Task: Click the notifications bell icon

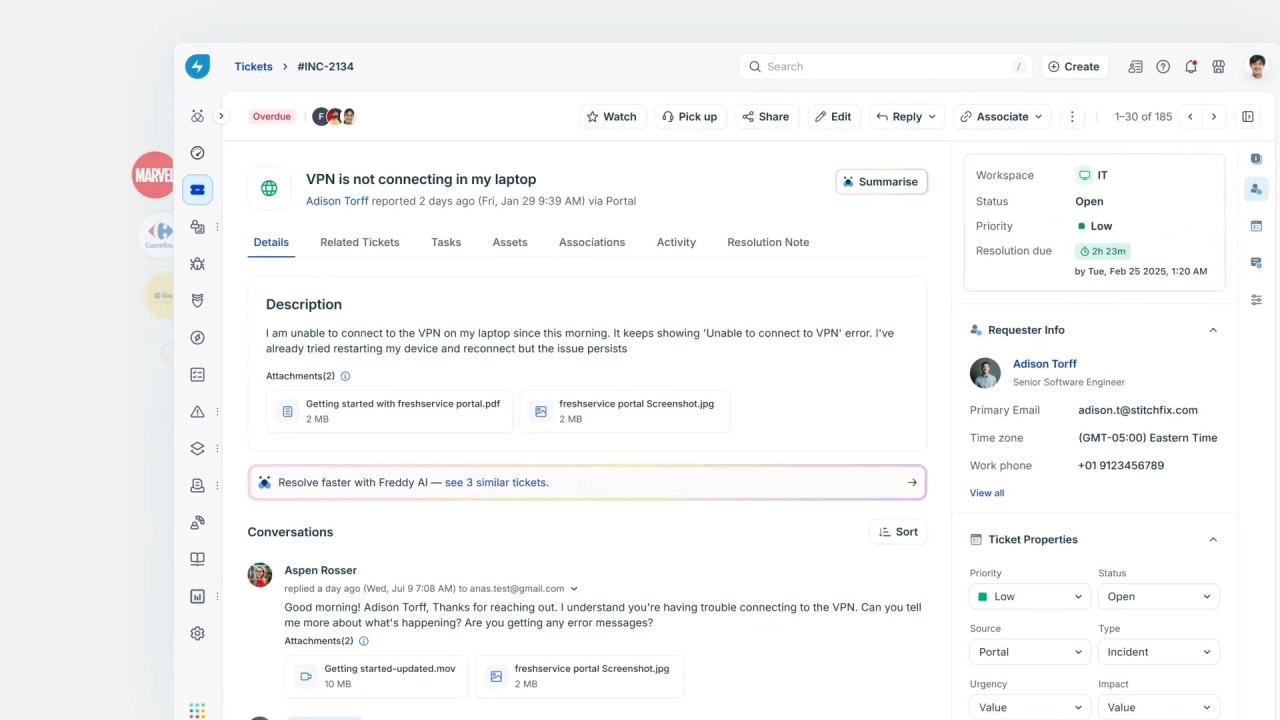Action: [x=1190, y=67]
